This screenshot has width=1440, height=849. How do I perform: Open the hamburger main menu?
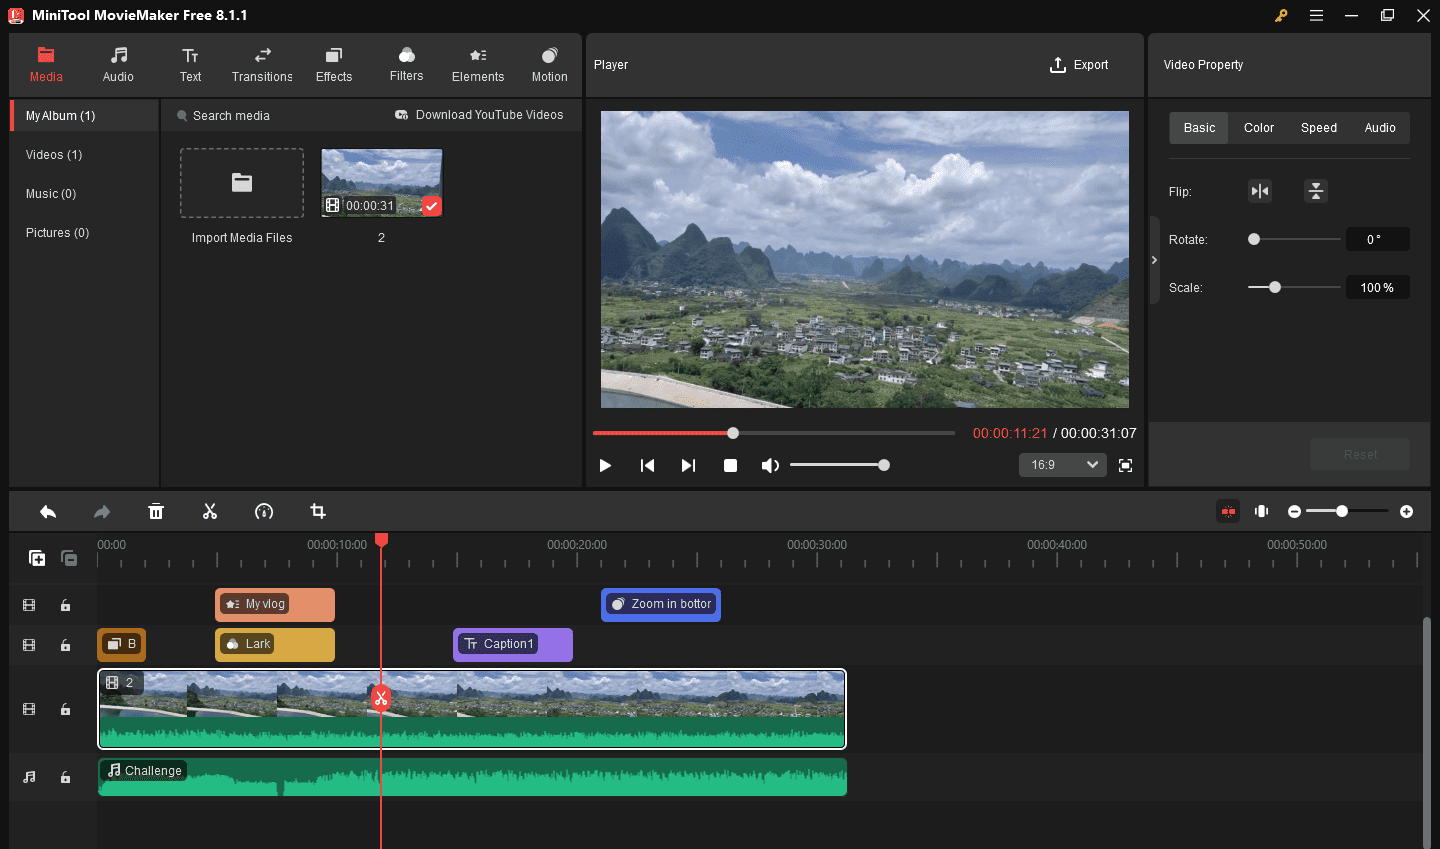pyautogui.click(x=1317, y=15)
